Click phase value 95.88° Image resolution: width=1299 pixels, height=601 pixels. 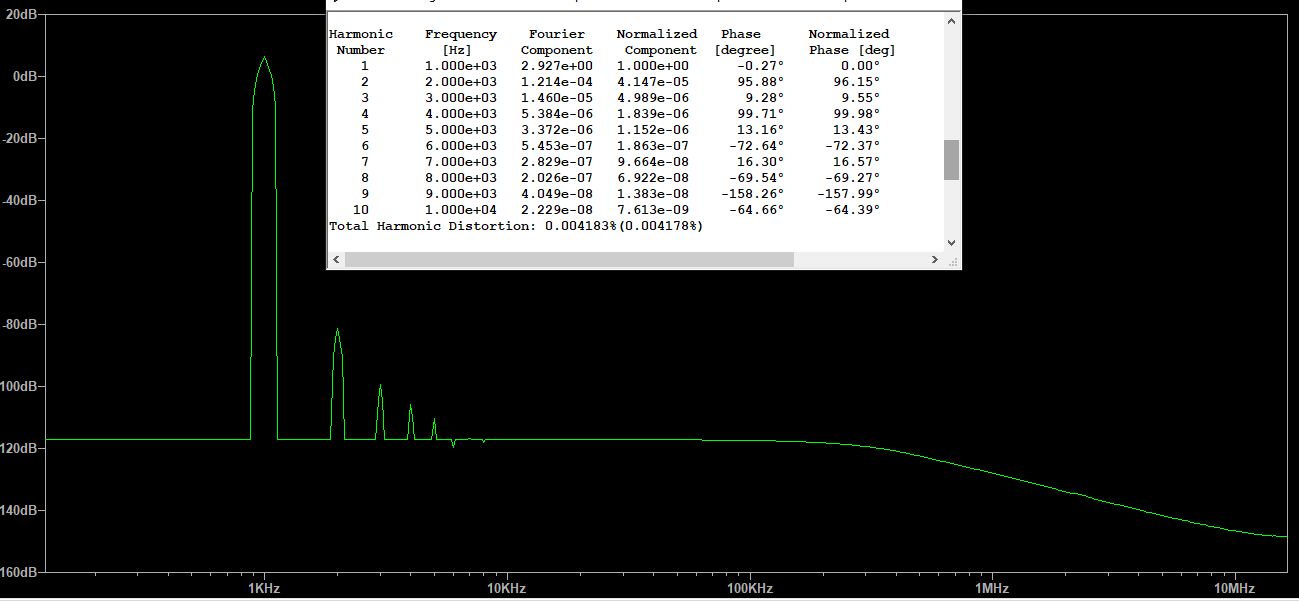click(x=761, y=82)
